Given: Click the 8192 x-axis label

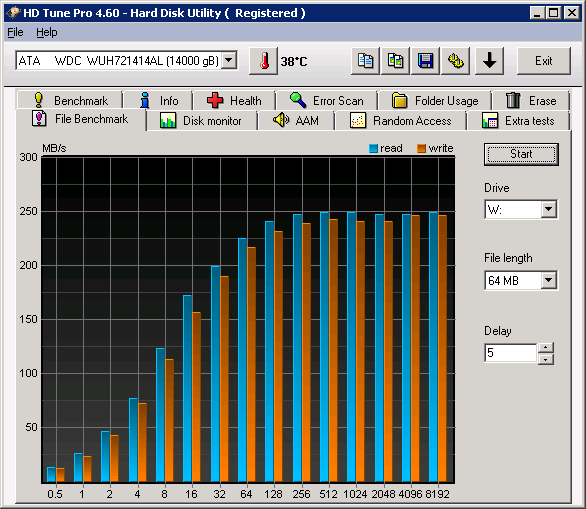Looking at the screenshot, I should [437, 494].
